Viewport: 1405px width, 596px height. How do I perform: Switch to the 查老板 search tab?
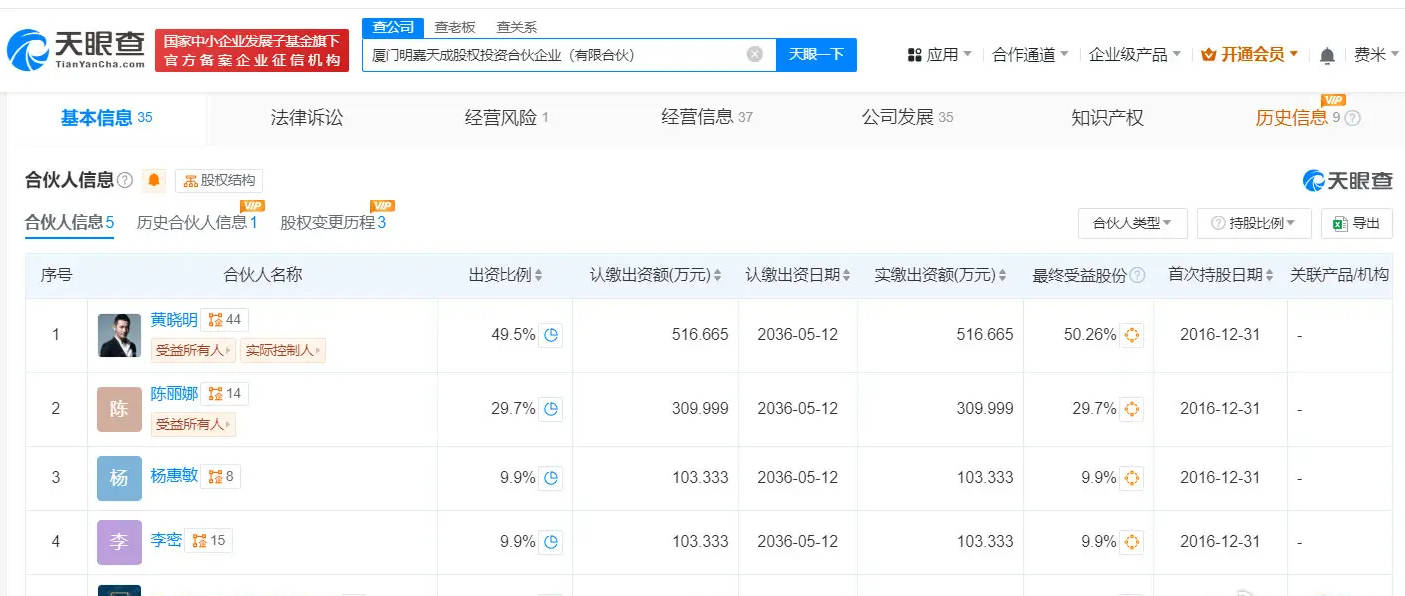click(x=456, y=27)
